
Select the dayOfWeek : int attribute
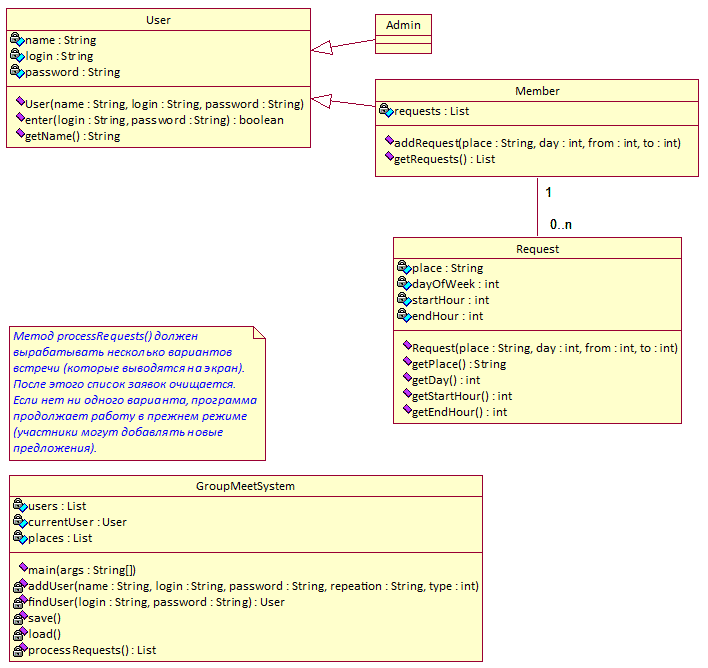click(456, 284)
